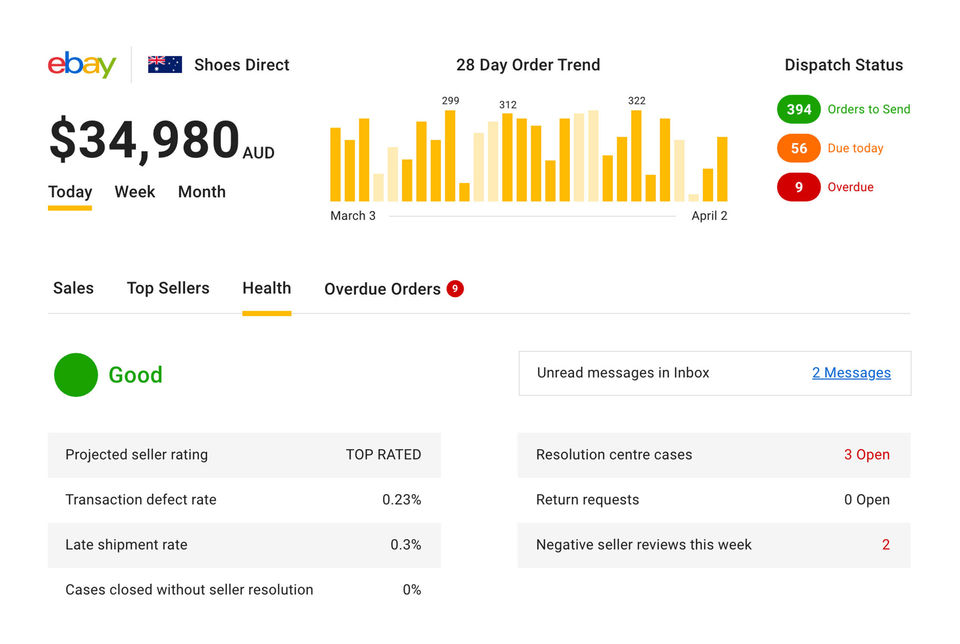
Task: Open the Sales tab
Action: point(73,288)
